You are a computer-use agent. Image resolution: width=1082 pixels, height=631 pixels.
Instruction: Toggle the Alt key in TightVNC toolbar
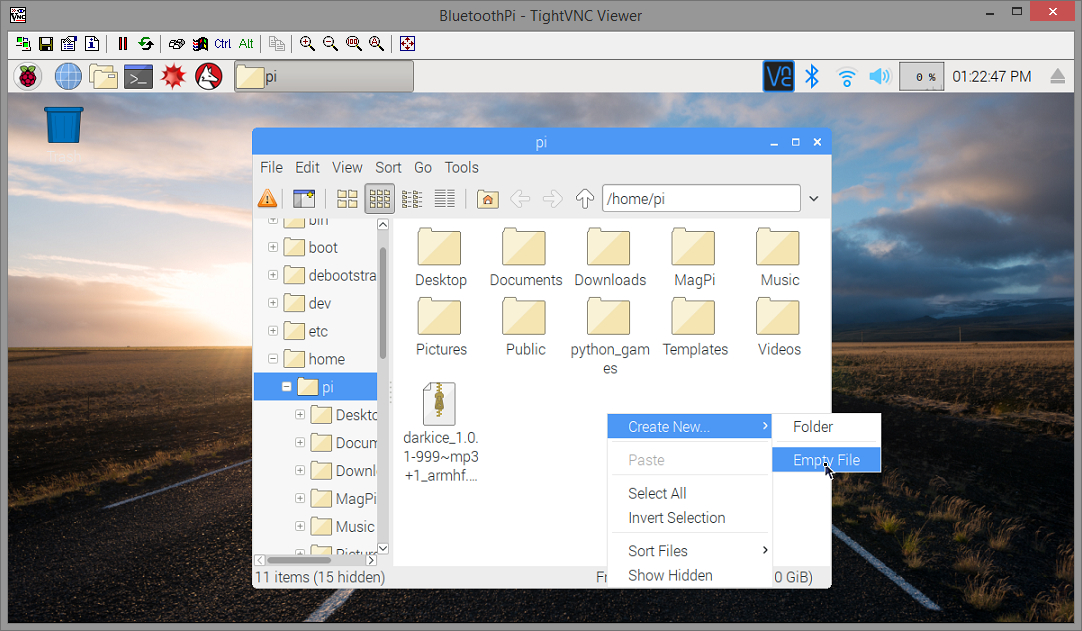[246, 43]
